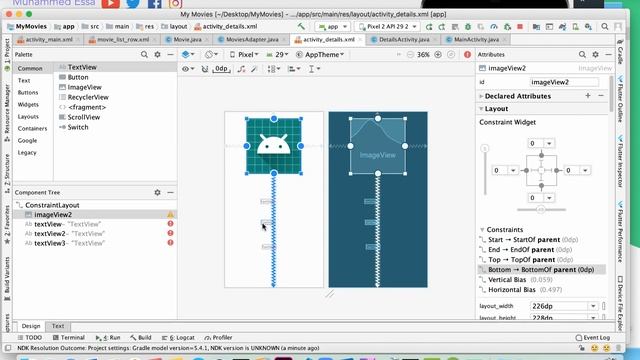This screenshot has width=640, height=360.
Task: Open YouTube icon in browser behind
Action: coord(111,4)
